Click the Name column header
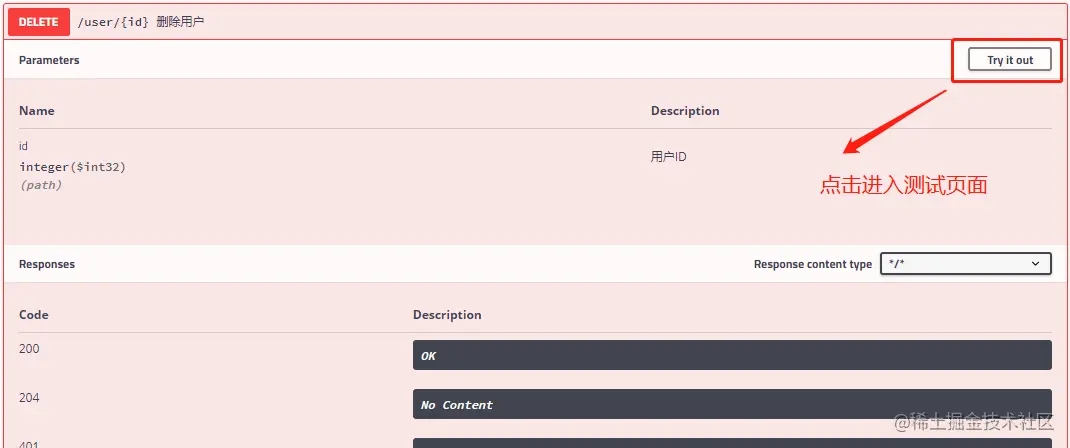This screenshot has width=1070, height=448. (x=37, y=110)
